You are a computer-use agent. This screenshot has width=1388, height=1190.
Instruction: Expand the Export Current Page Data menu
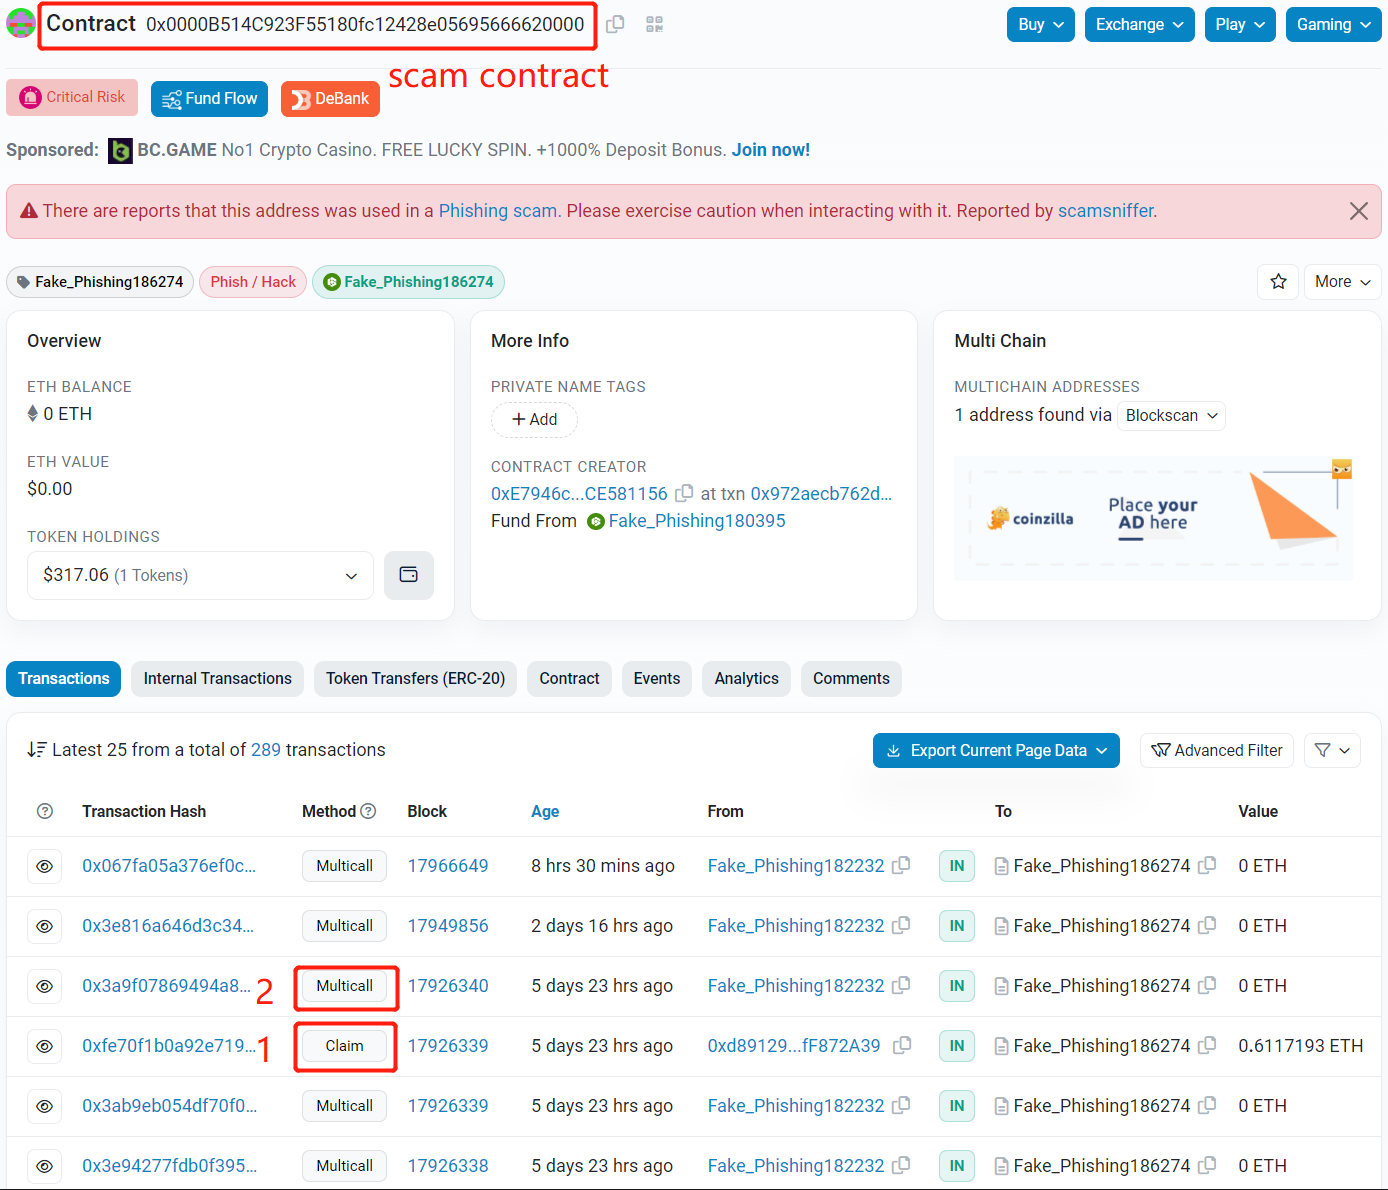pyautogui.click(x=995, y=750)
